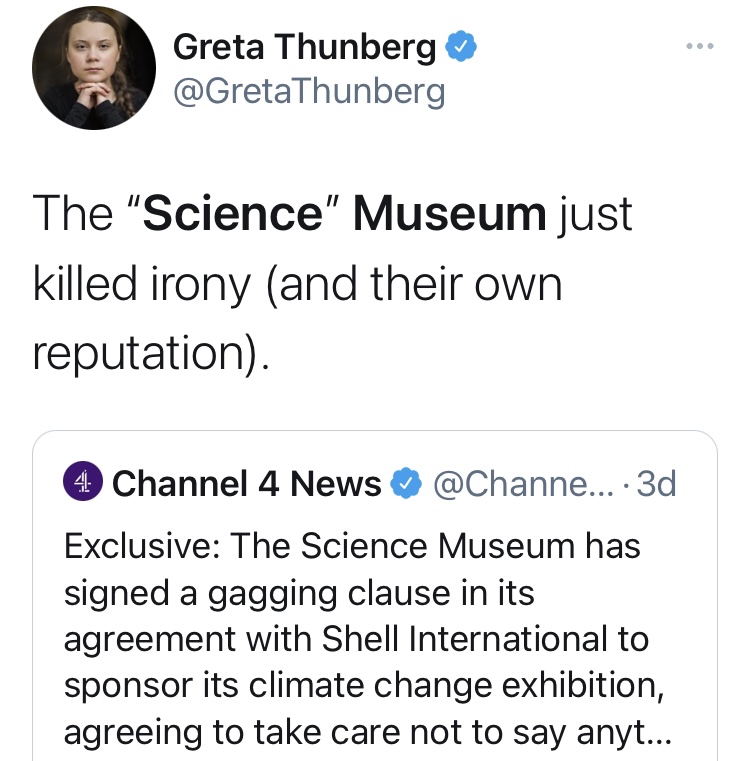Click the blue verified badge beside Greta Thunberg
Viewport: 750px width, 761px height.
458,47
